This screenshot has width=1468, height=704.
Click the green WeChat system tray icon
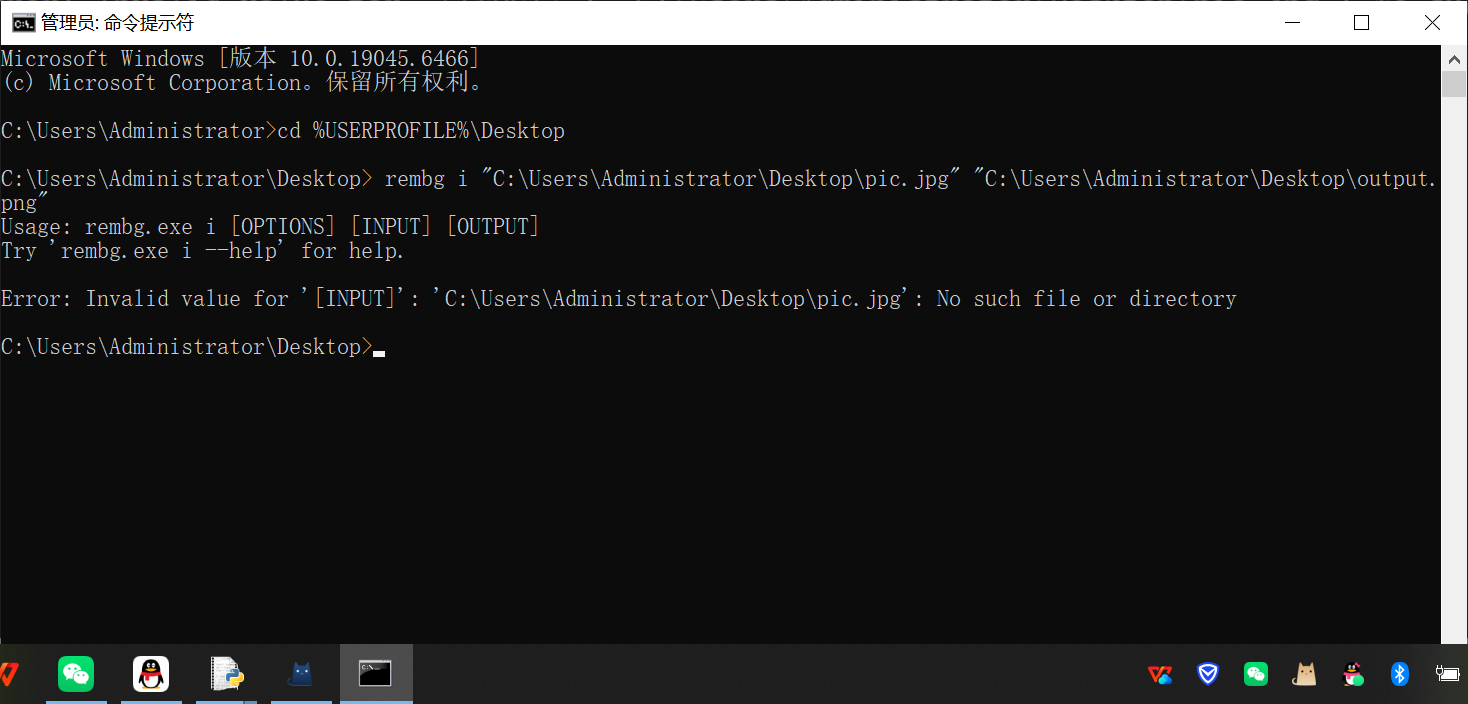click(1256, 674)
